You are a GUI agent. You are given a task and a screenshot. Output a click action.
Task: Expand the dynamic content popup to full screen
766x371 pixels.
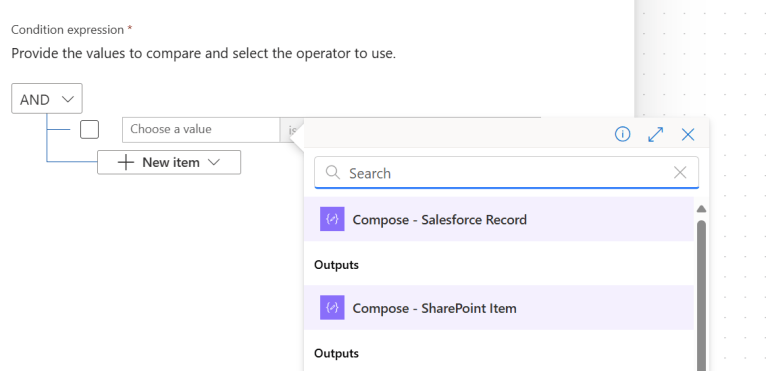[x=655, y=134]
